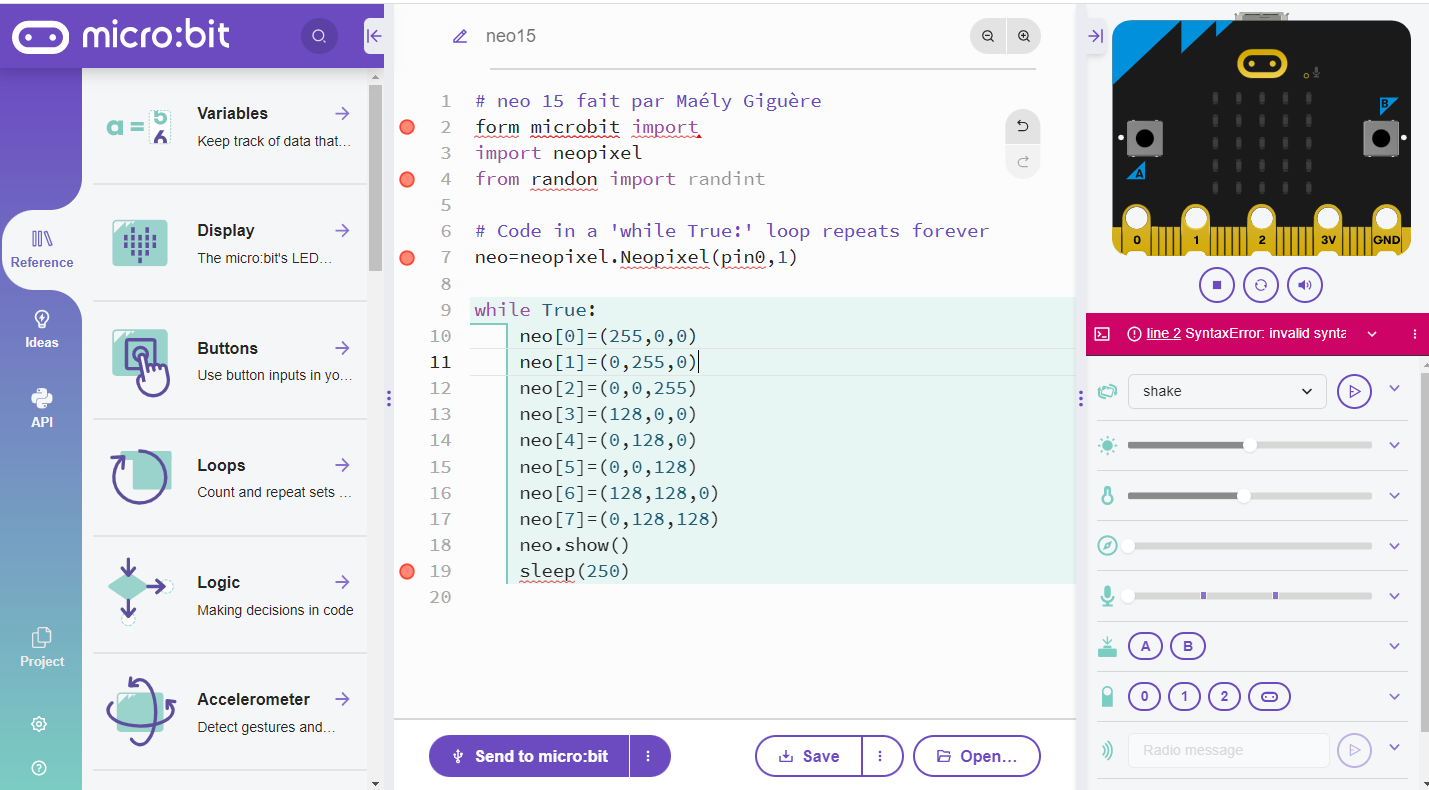Click the line 2 error link
This screenshot has height=790, width=1429.
coord(1163,334)
